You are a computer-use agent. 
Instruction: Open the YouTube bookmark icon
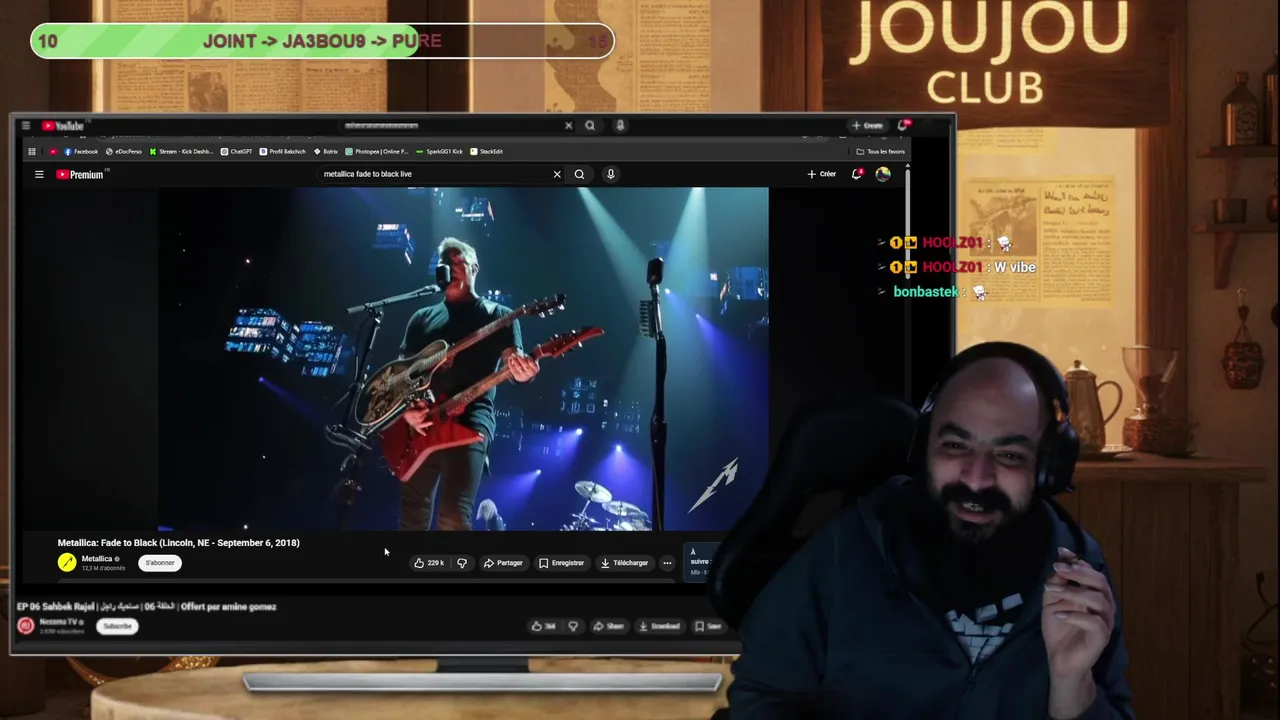point(53,152)
